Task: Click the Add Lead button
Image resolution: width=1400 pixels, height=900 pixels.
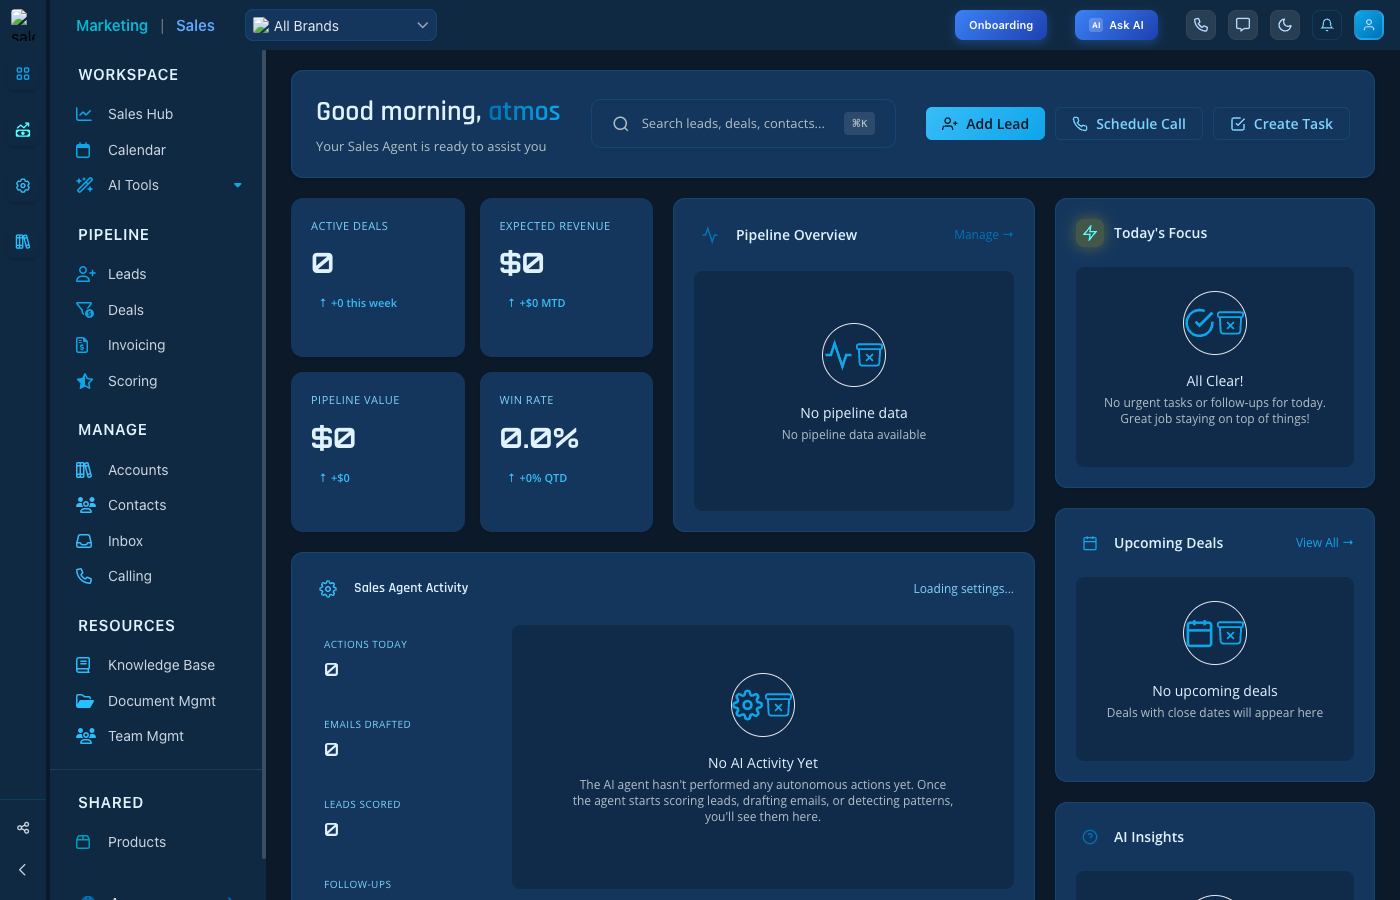Action: click(985, 124)
